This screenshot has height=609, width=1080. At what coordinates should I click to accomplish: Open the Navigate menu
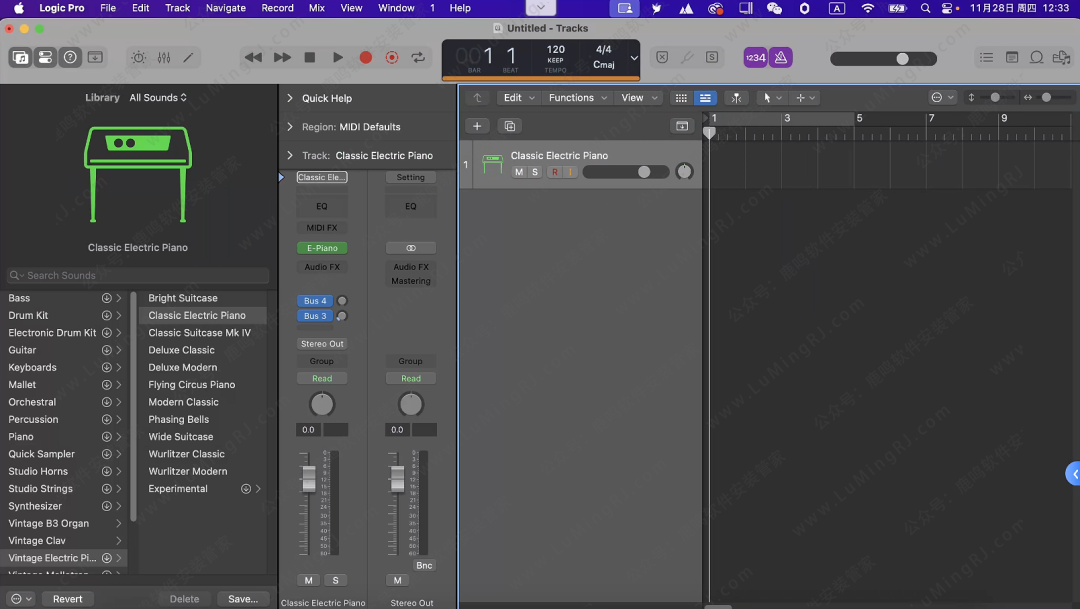point(225,8)
